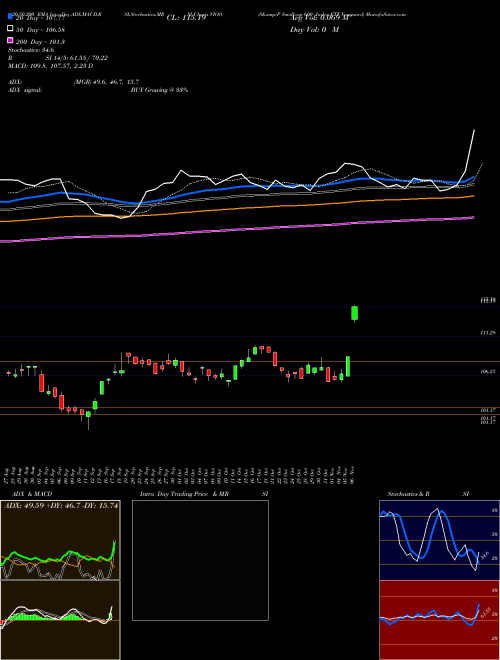This screenshot has height=660, width=500.
Task: Select the '50 Day - 106.58' legend text
Action: pos(40,30)
